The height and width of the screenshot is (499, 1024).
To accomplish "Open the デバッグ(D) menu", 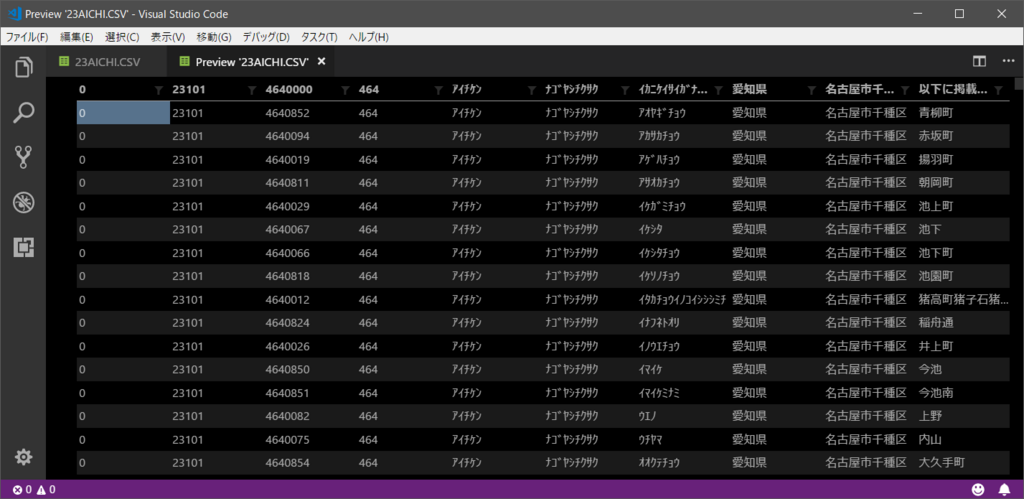I will 266,37.
